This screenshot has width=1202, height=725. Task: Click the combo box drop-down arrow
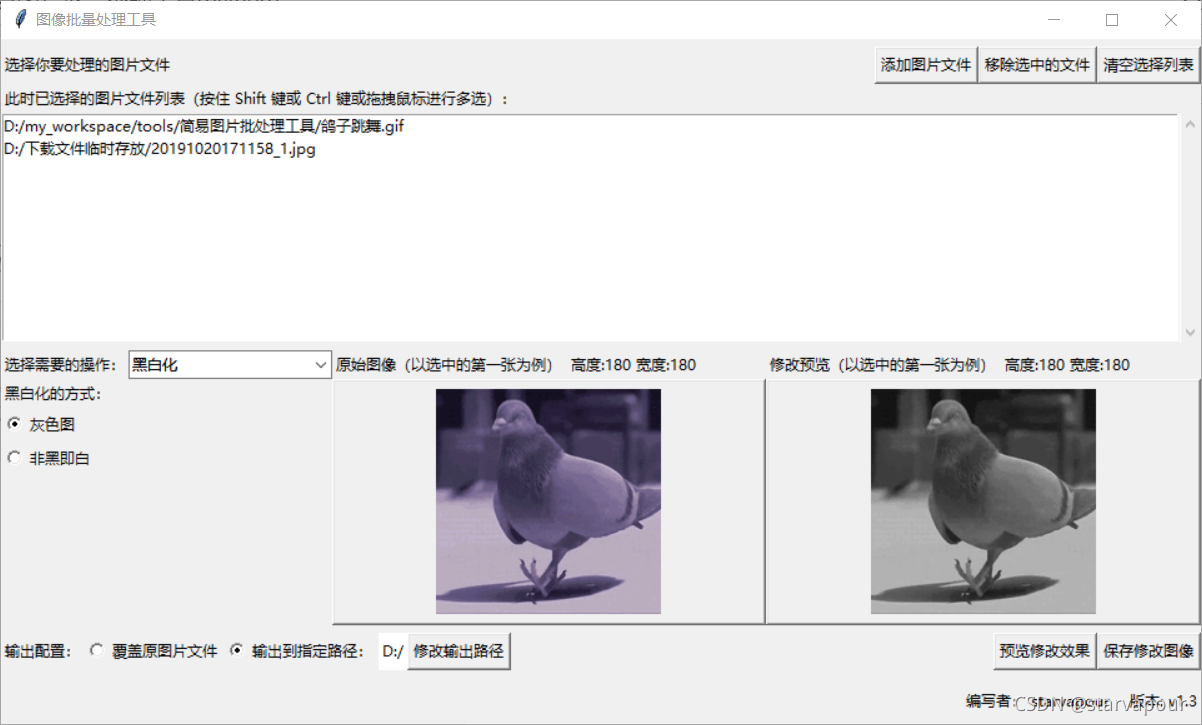point(322,364)
